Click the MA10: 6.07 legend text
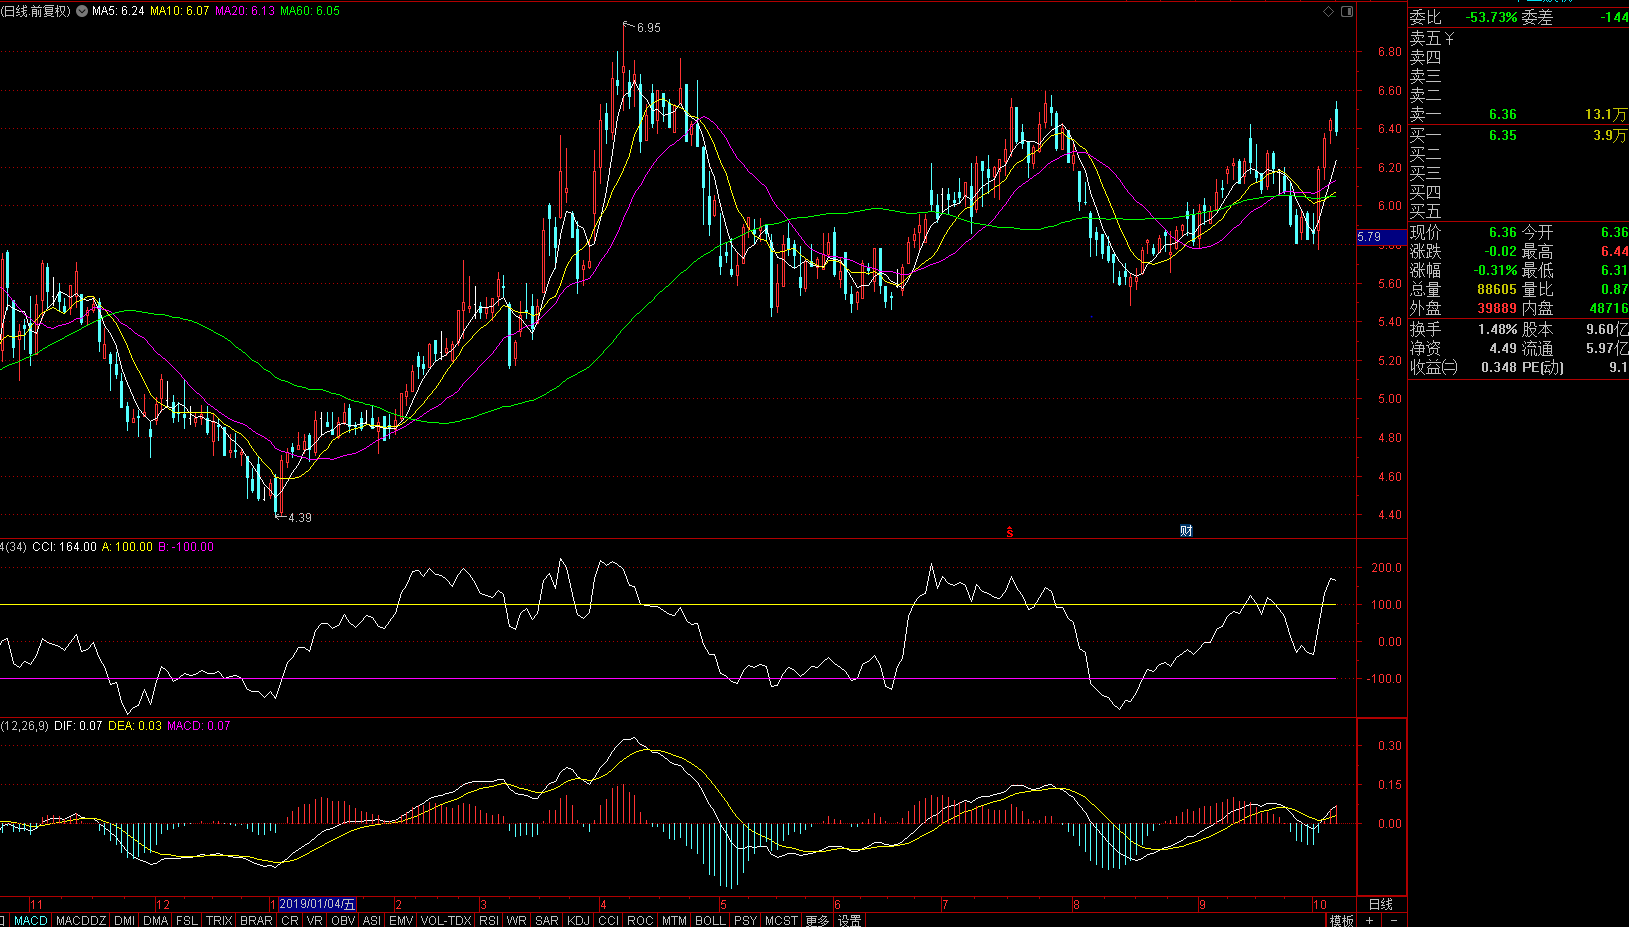Screen dimensions: 1629x927 (x=180, y=11)
